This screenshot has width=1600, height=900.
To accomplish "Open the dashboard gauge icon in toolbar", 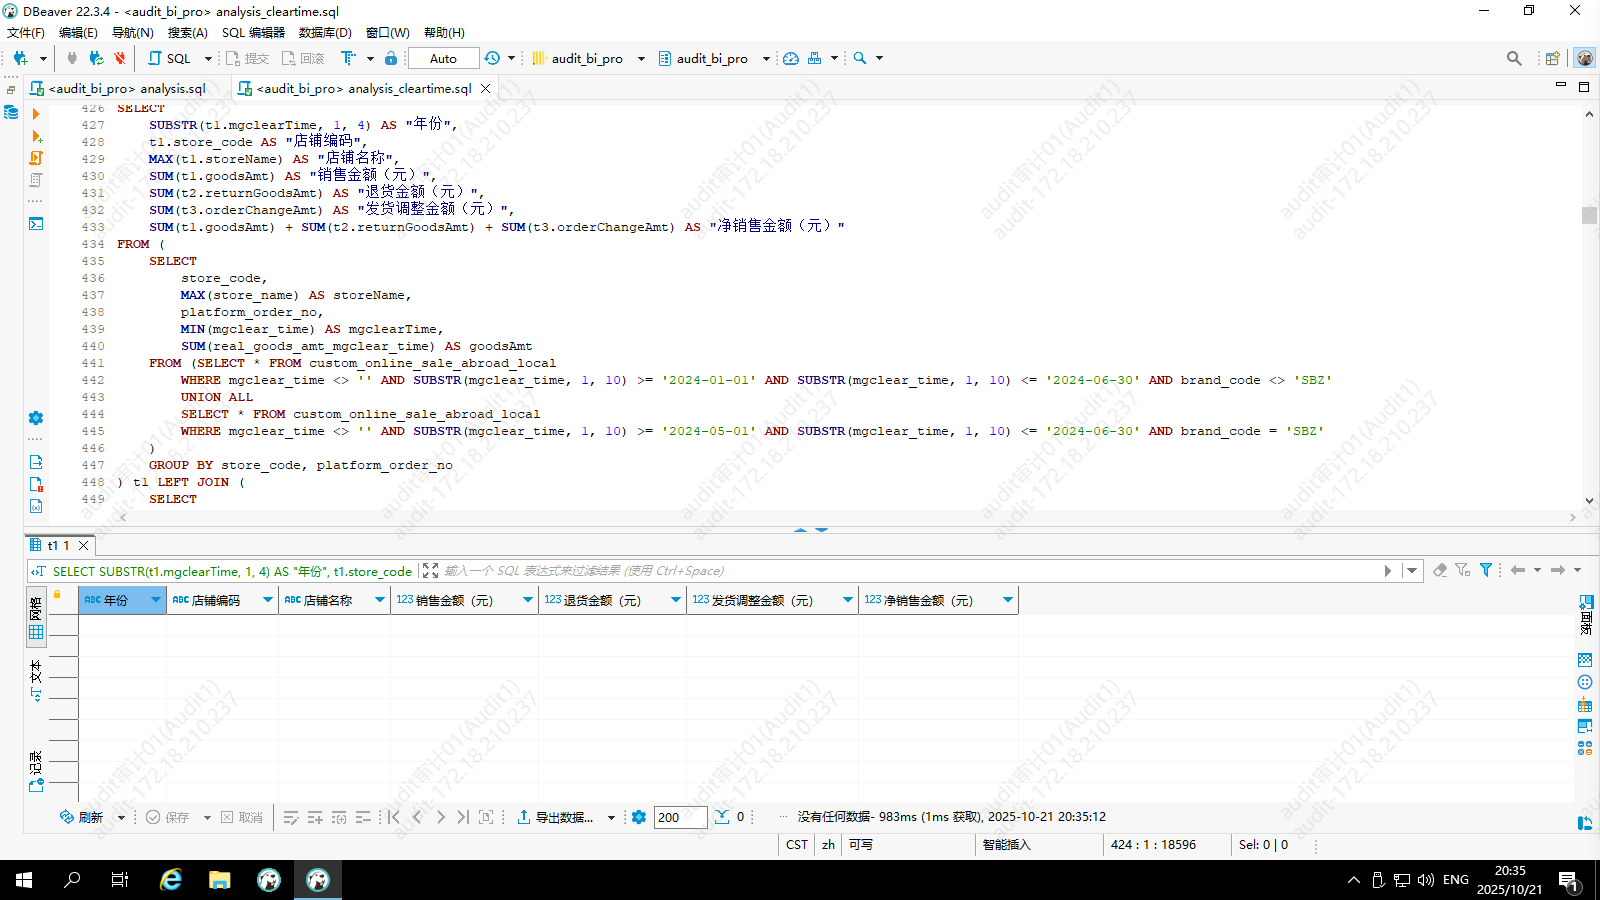I will coord(791,58).
